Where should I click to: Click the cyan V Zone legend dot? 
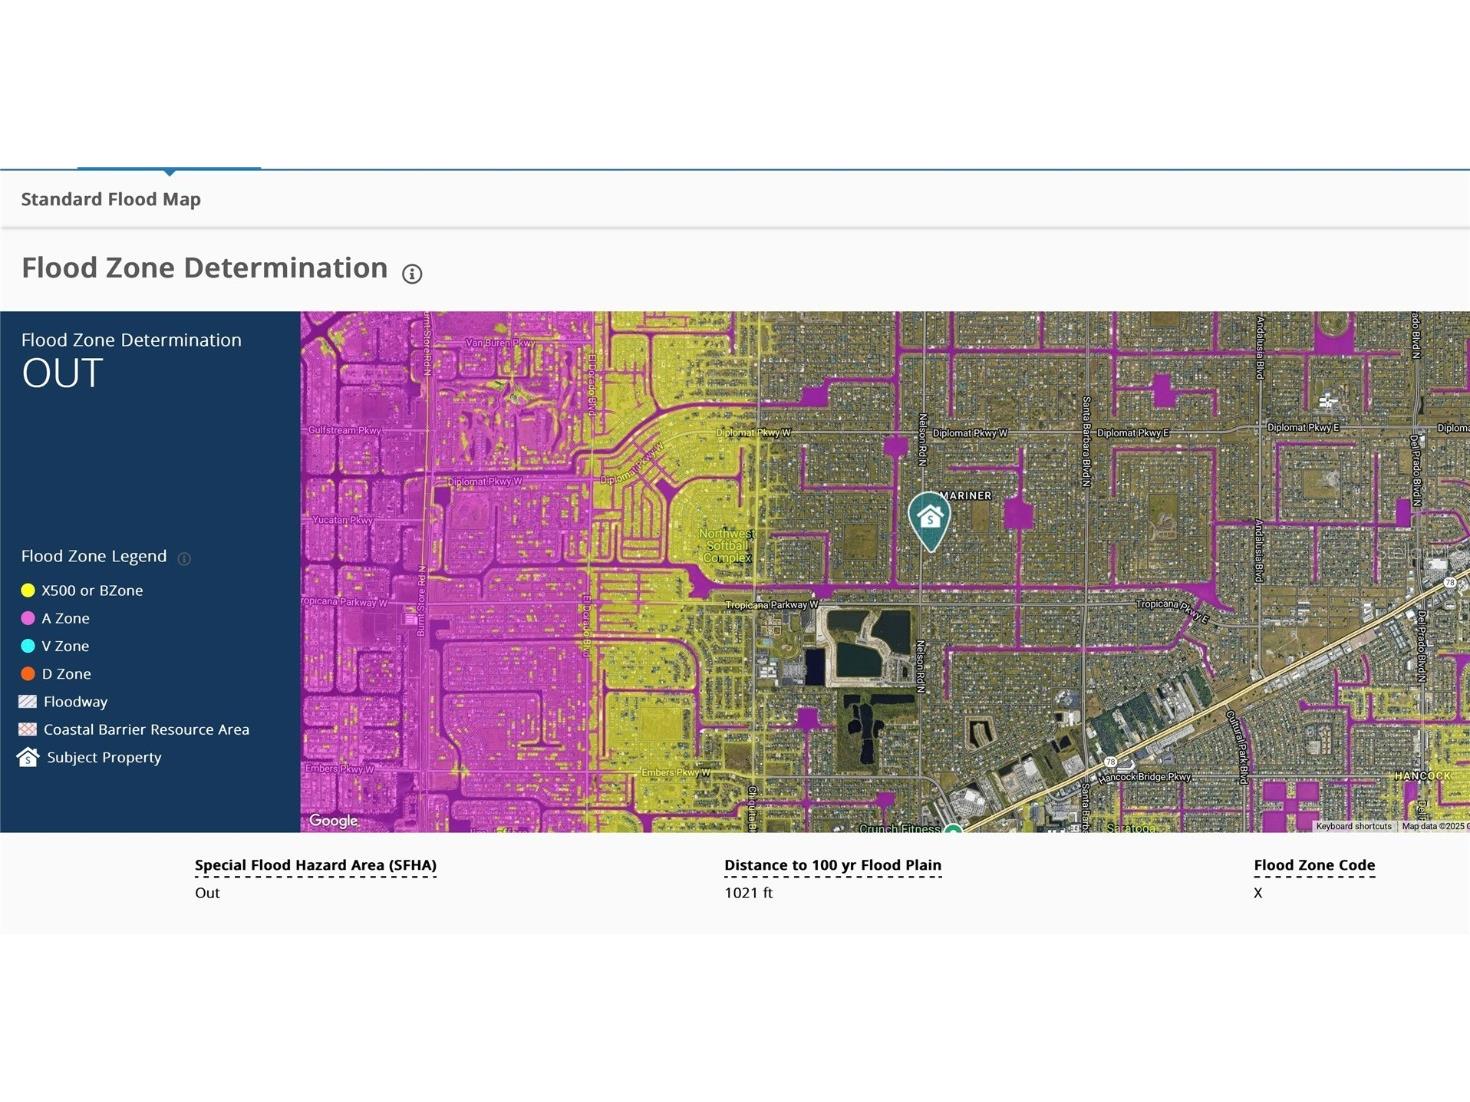click(x=28, y=646)
